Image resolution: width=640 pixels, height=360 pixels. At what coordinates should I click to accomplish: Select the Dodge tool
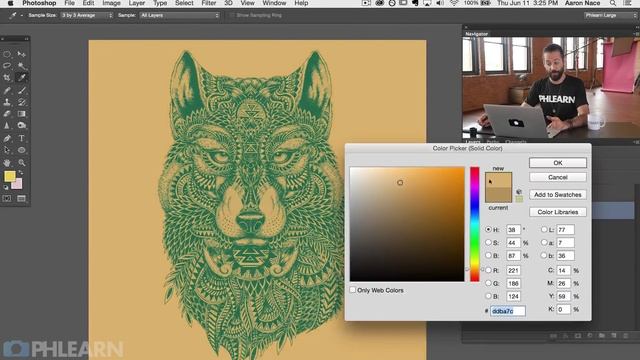(22, 126)
